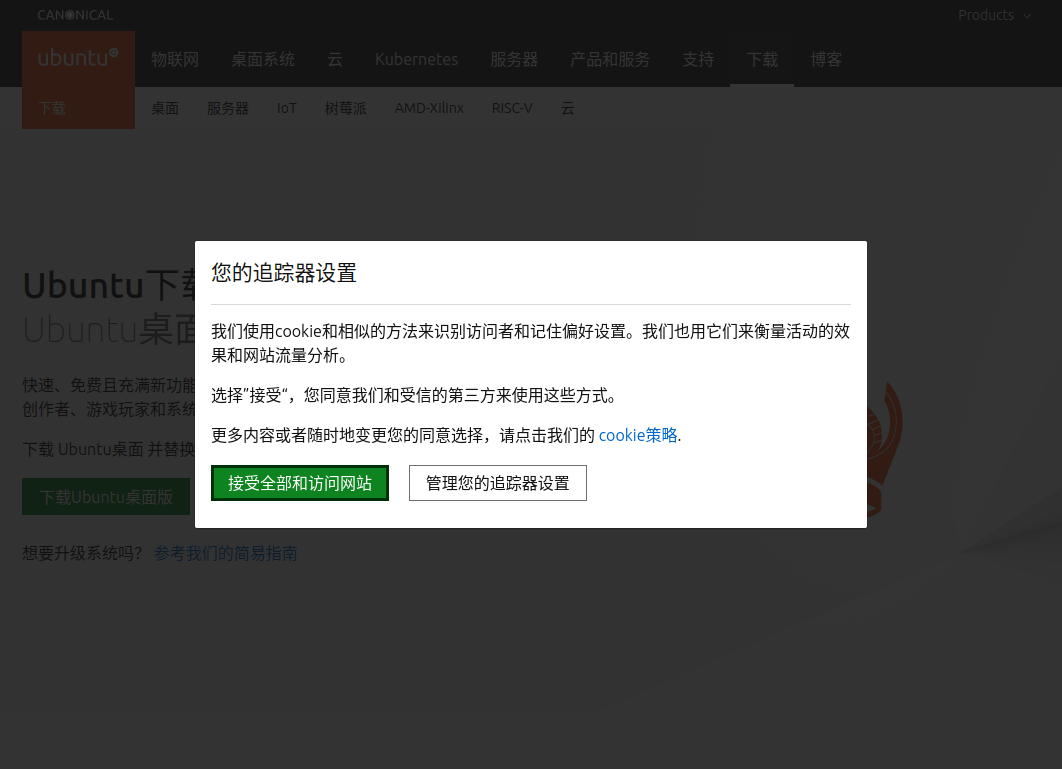Open the 云 item in main navigation
The image size is (1062, 769).
pyautogui.click(x=335, y=60)
